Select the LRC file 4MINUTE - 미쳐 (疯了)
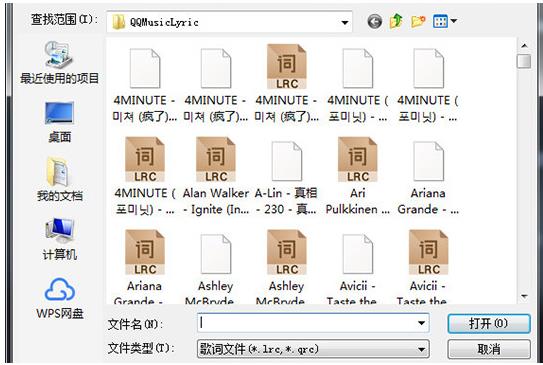Screen dimensions: 543x365 (286, 84)
